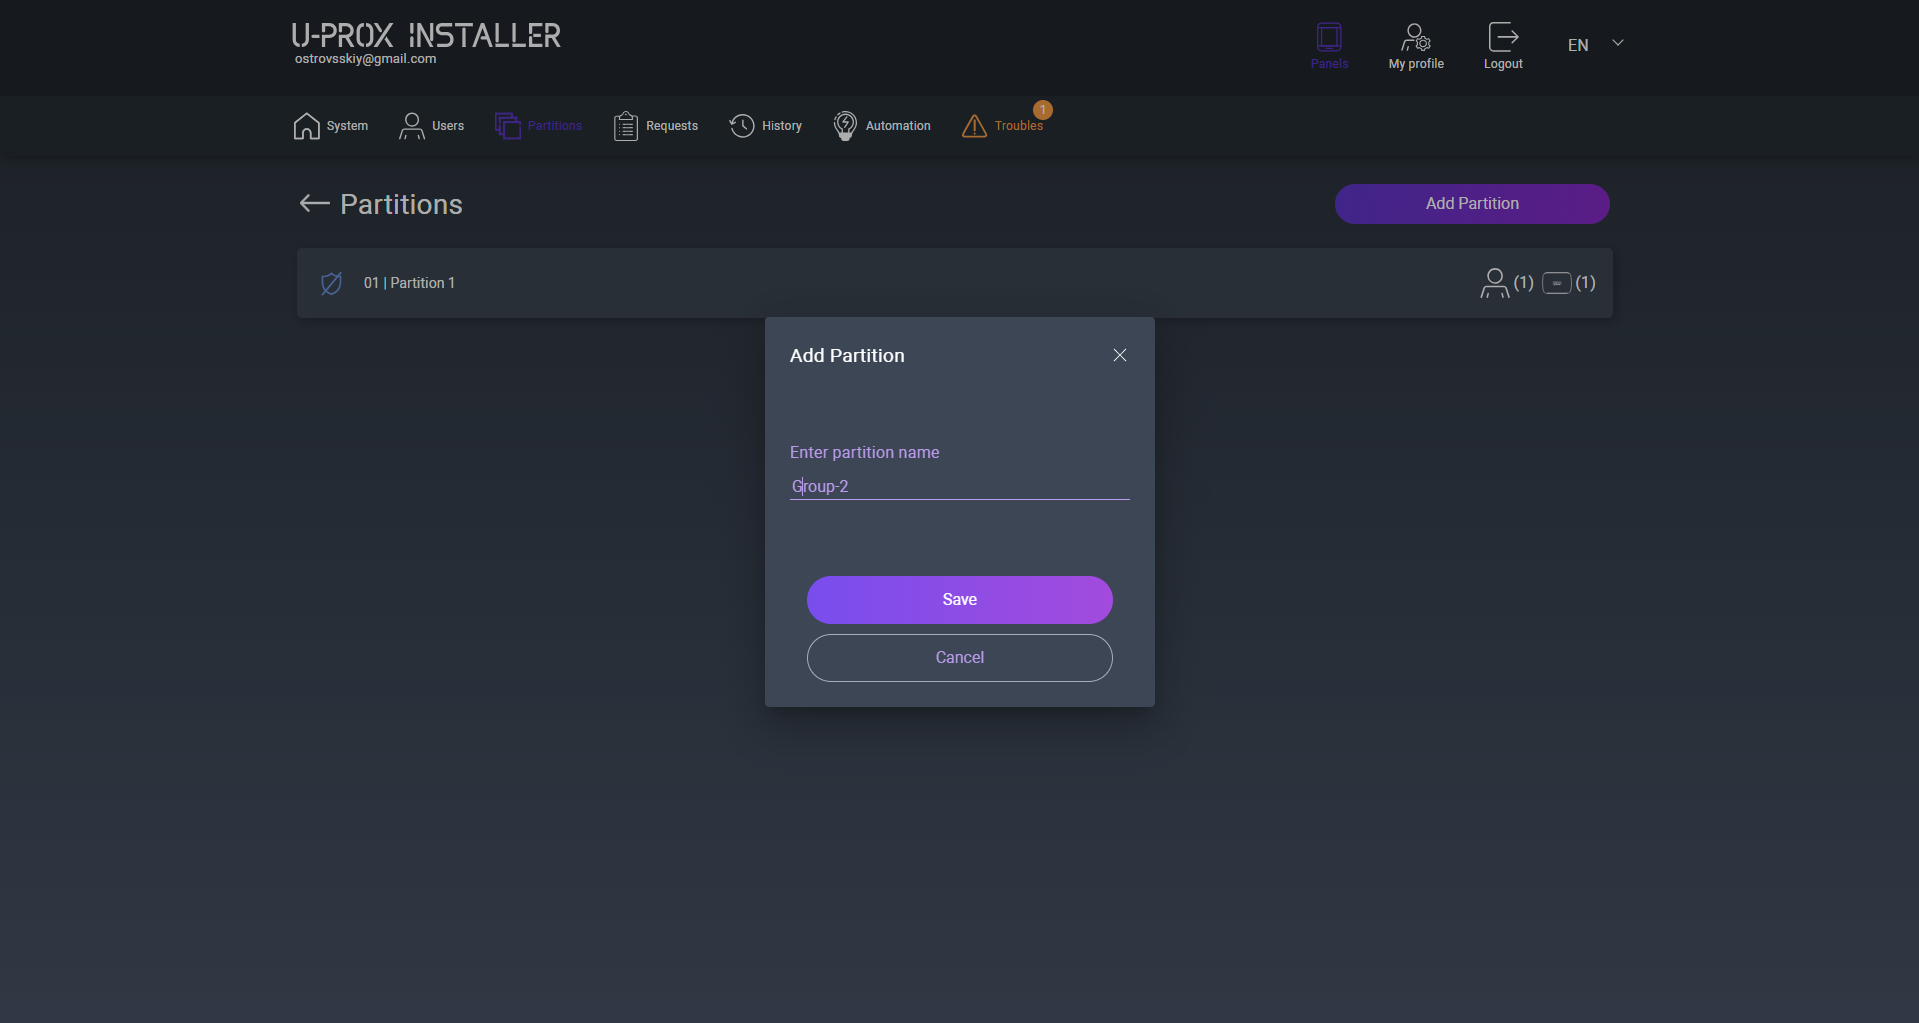Open My profile settings icon
Viewport: 1919px width, 1023px height.
[x=1416, y=38]
